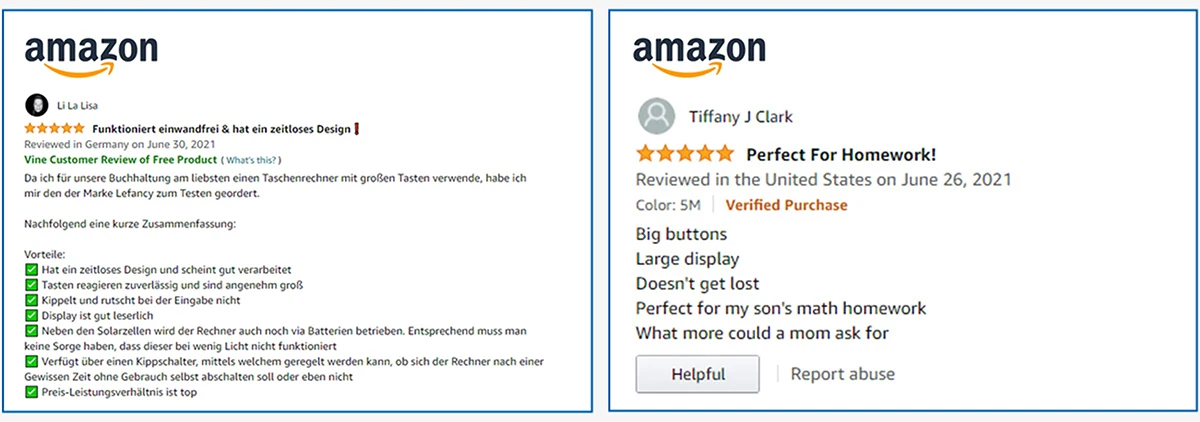The height and width of the screenshot is (422, 1200).
Task: Click the five-star rating on Li La Lisa's review
Action: (54, 129)
